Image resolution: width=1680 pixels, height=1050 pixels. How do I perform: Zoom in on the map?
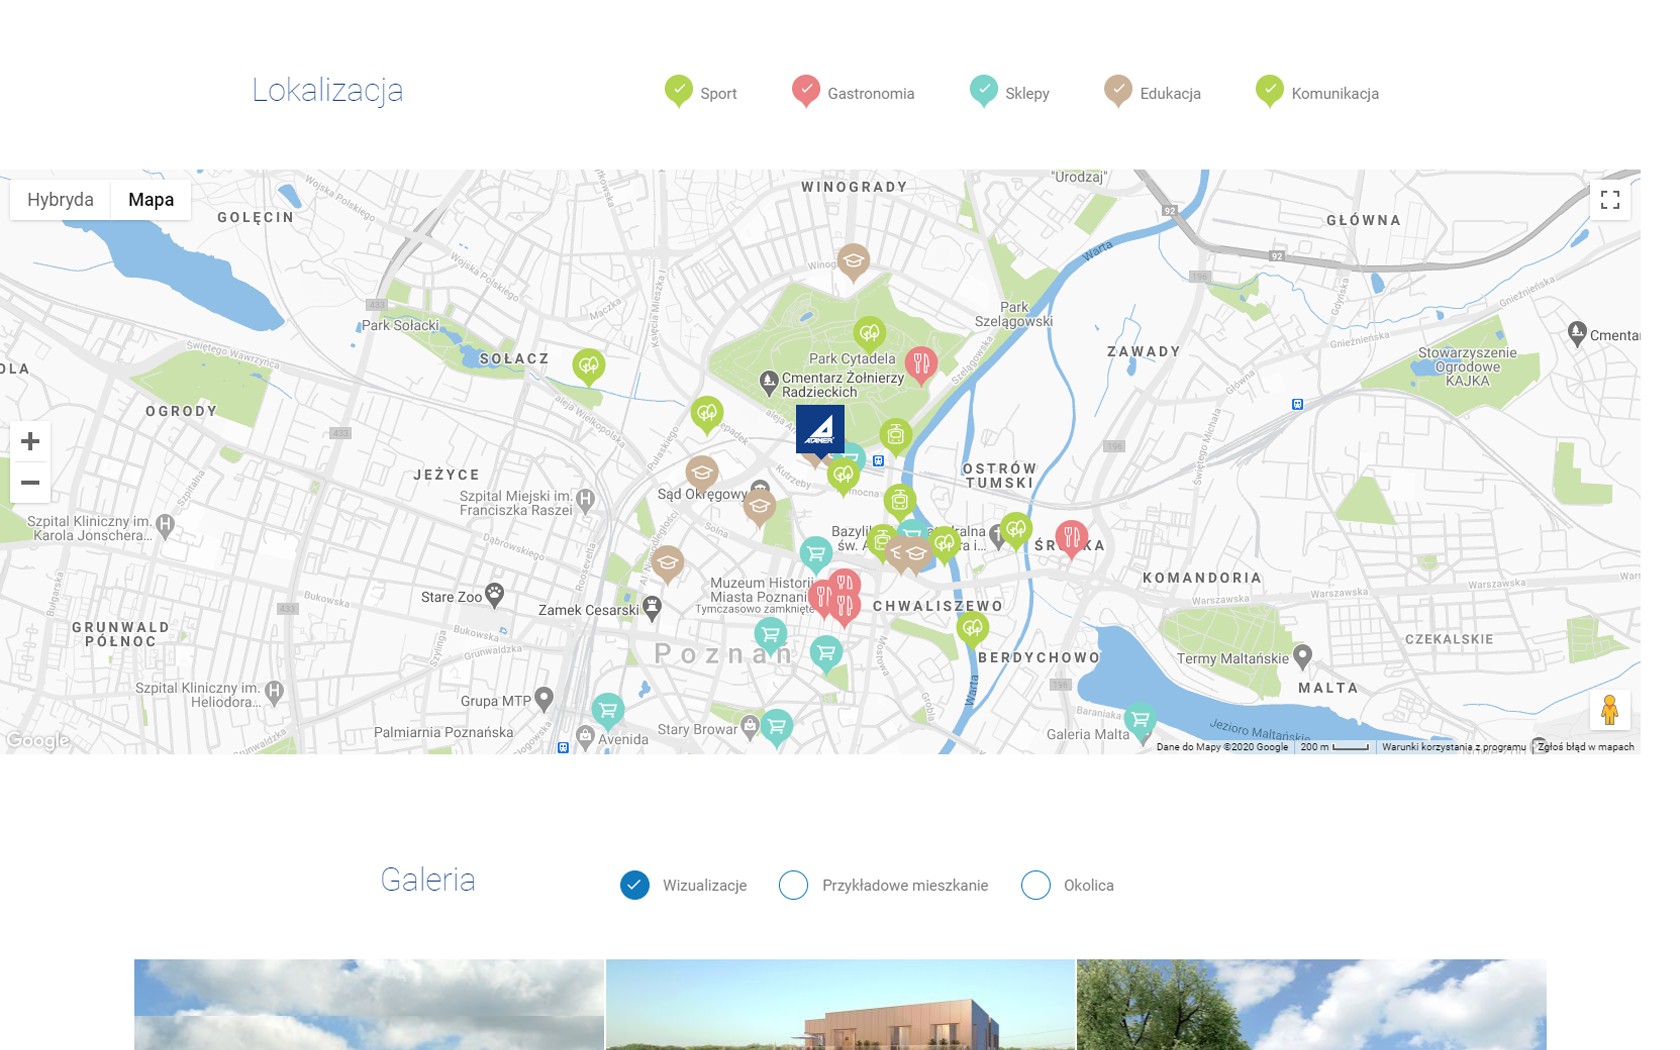(x=31, y=441)
